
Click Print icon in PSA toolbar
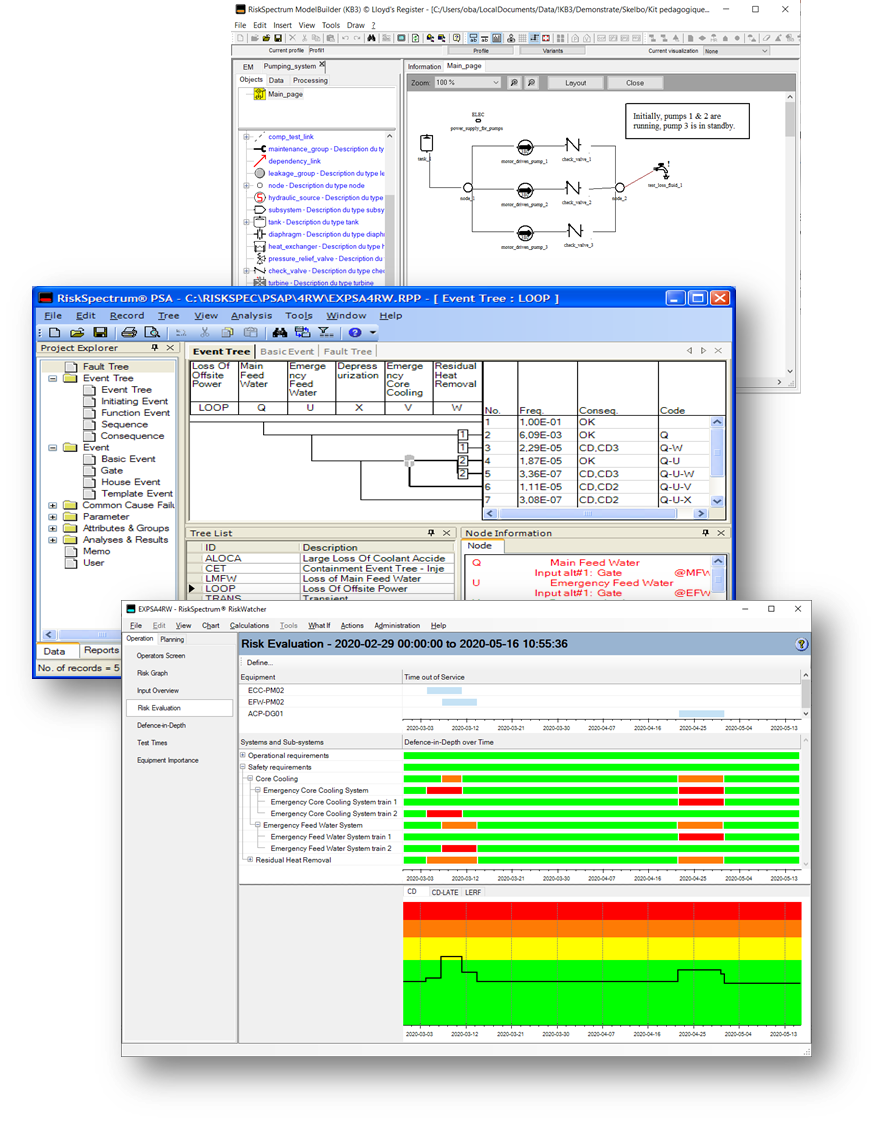[x=129, y=333]
